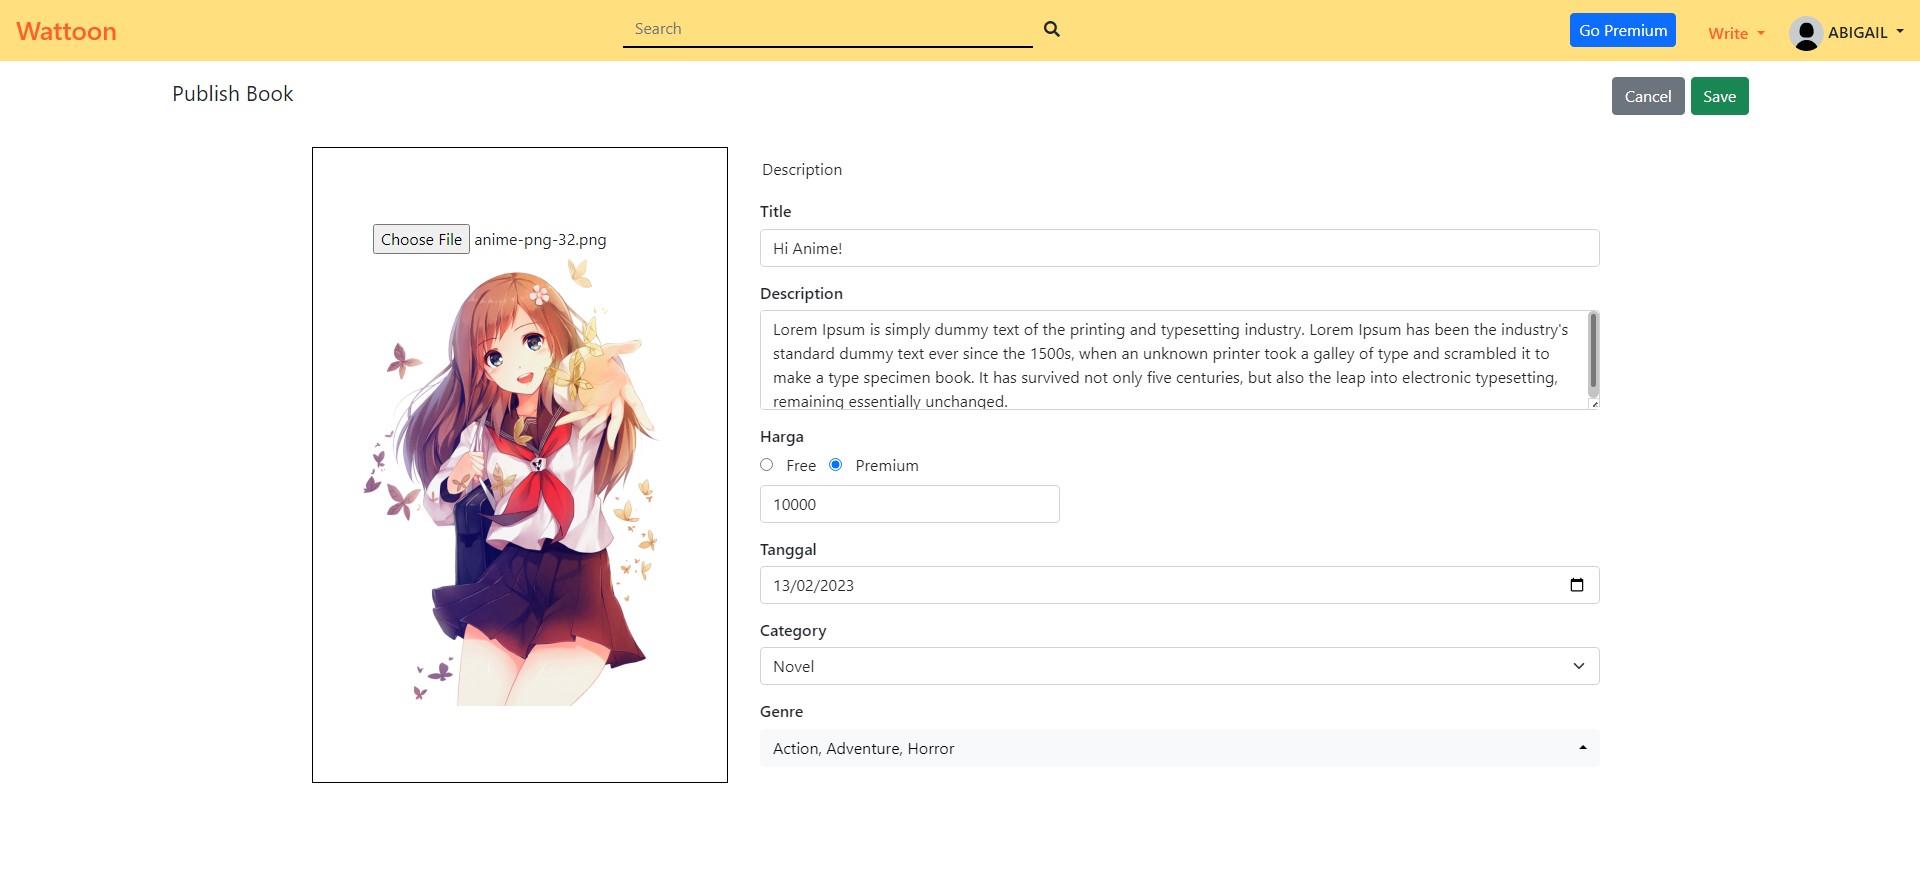The width and height of the screenshot is (1920, 895).
Task: Open the calendar picker icon in Tanggal
Action: [x=1577, y=585]
